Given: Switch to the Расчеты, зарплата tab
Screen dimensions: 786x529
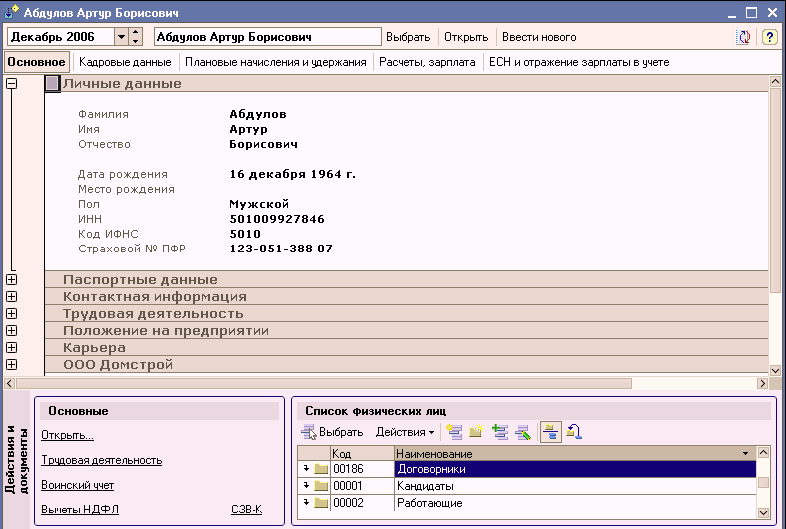Looking at the screenshot, I should (x=427, y=62).
